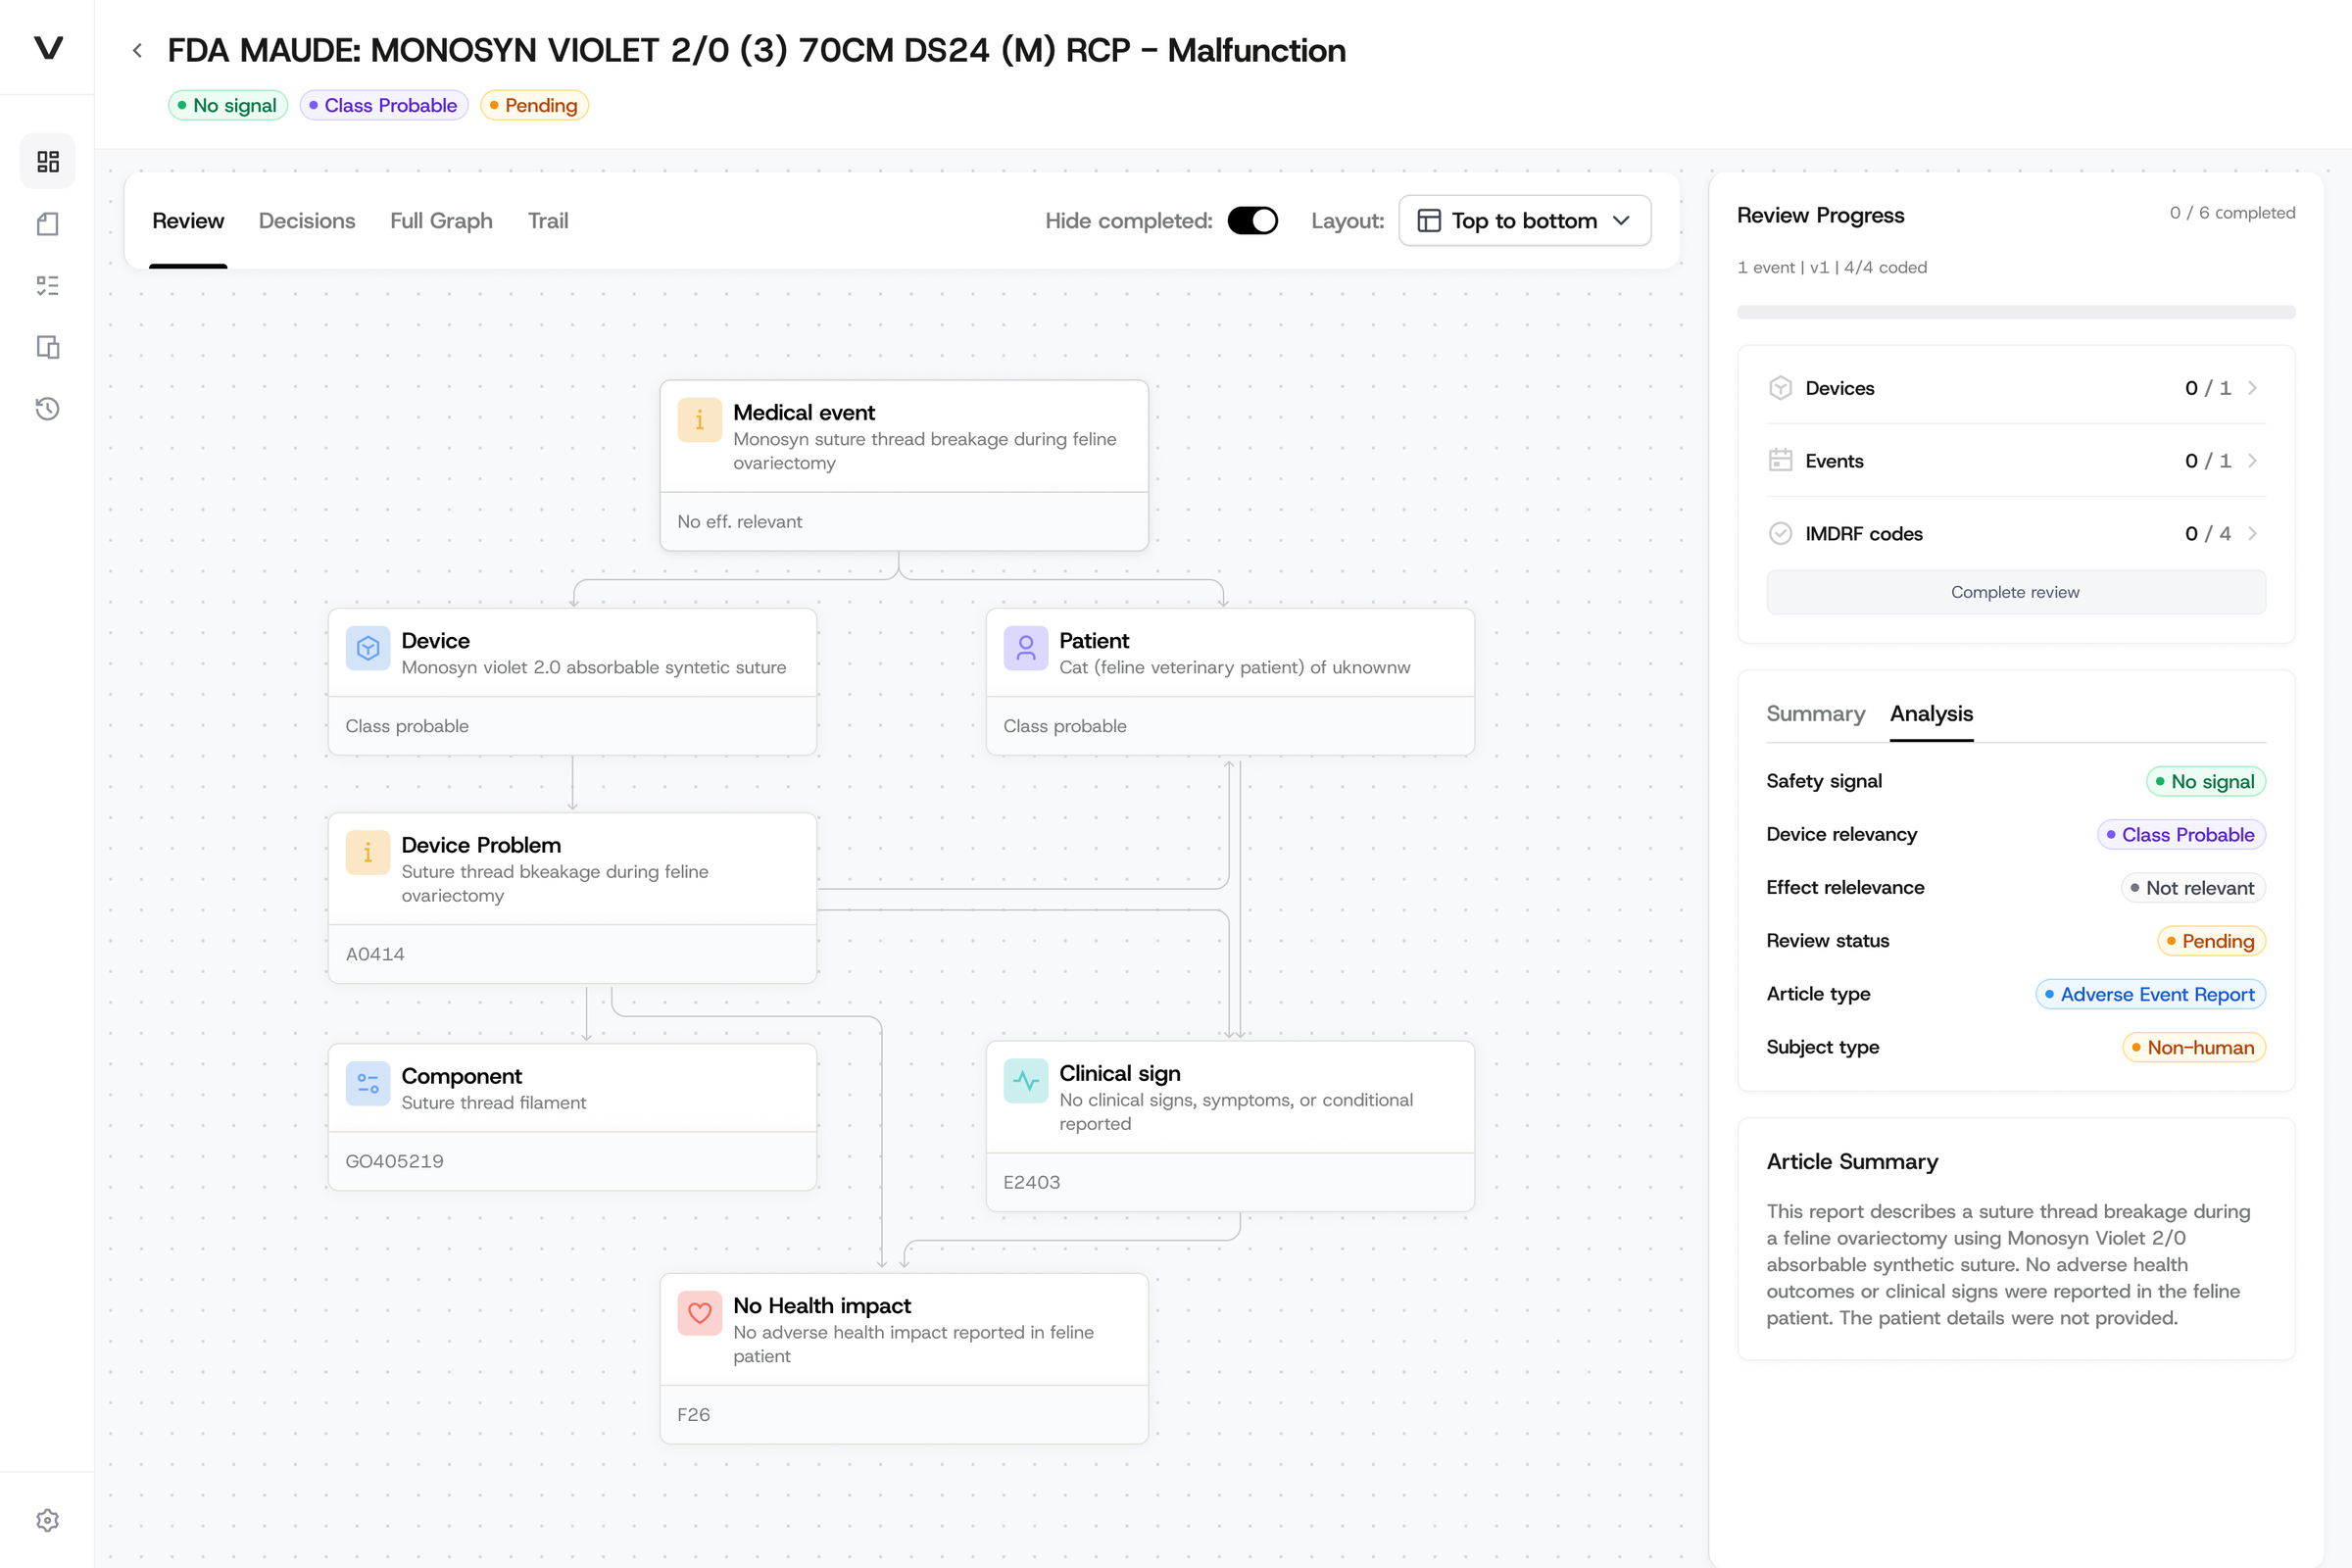Expand the Events 0 / 1 row chevron
Viewport: 2352px width, 1568px height.
click(x=2252, y=460)
